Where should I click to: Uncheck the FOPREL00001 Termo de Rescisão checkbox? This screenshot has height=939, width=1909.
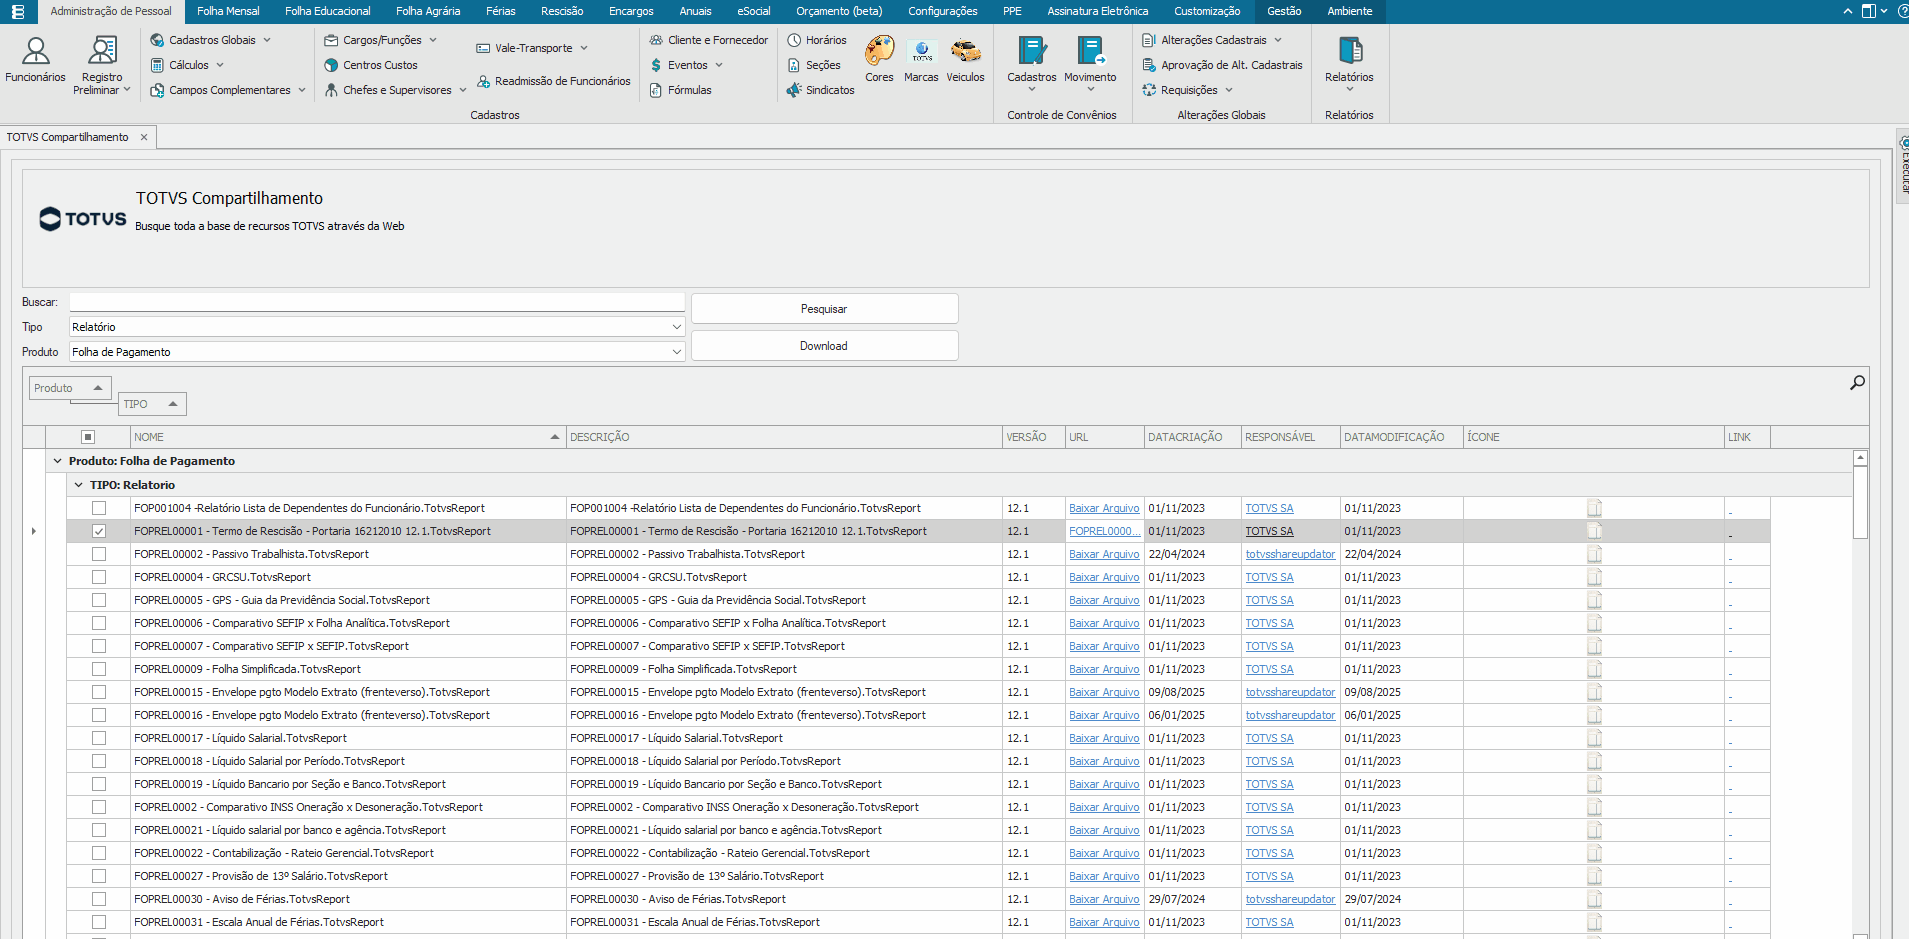[99, 531]
